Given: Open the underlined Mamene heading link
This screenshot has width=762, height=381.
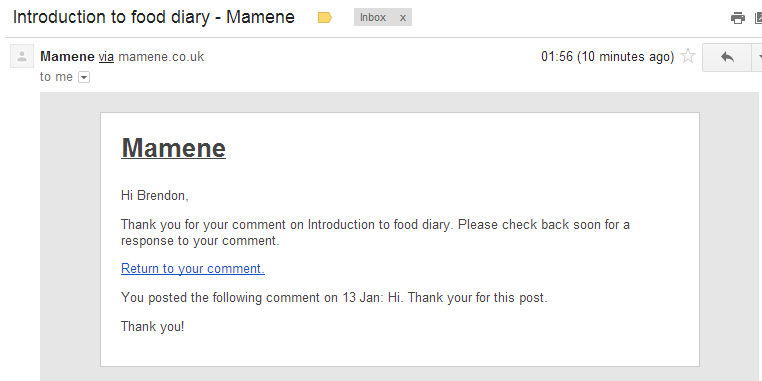Looking at the screenshot, I should 173,148.
